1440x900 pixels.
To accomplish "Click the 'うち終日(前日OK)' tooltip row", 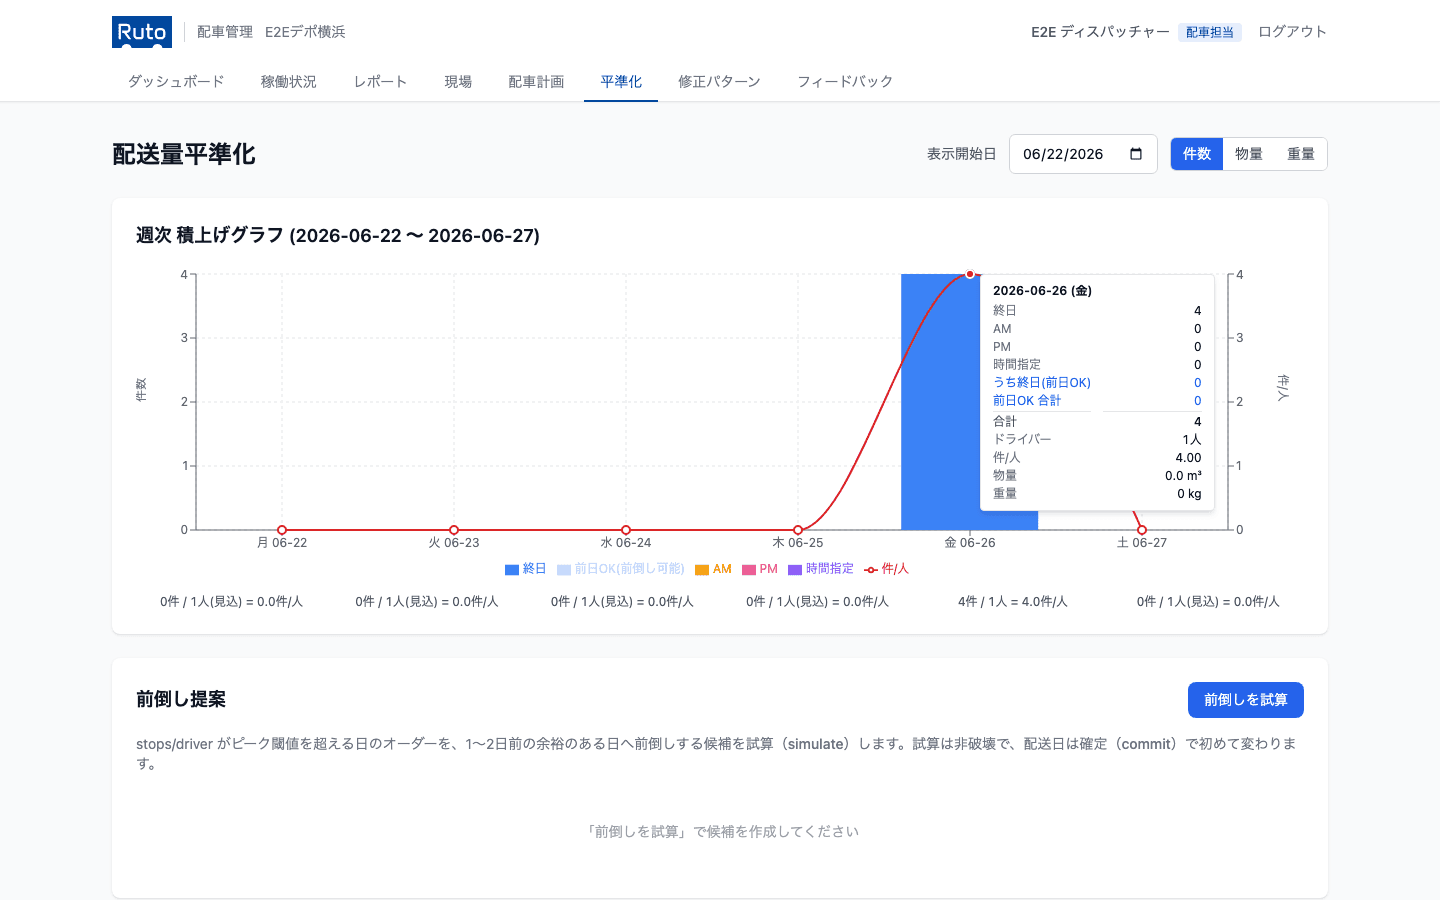I will (x=1097, y=383).
